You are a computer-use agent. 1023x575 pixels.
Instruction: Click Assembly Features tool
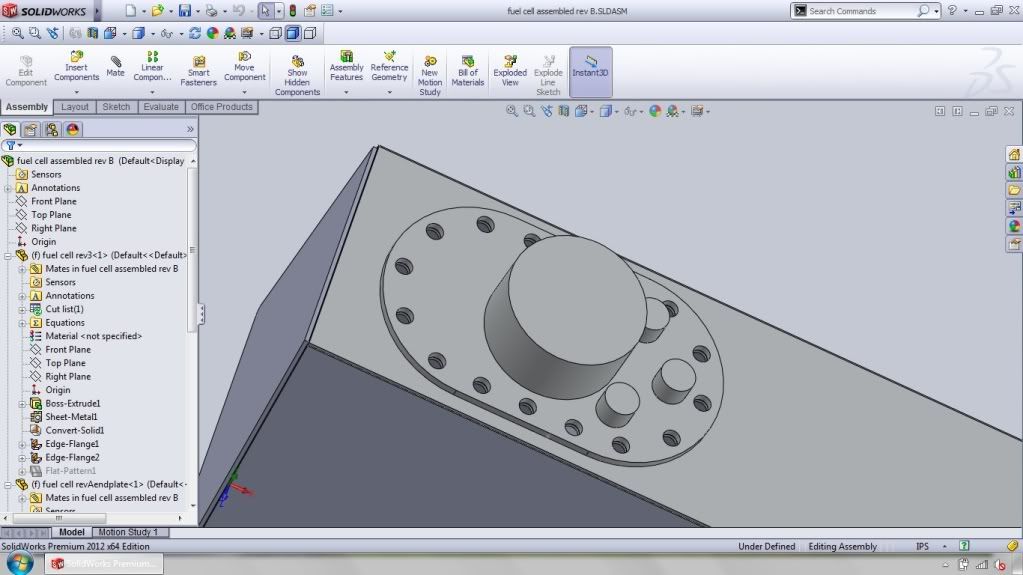coord(346,66)
